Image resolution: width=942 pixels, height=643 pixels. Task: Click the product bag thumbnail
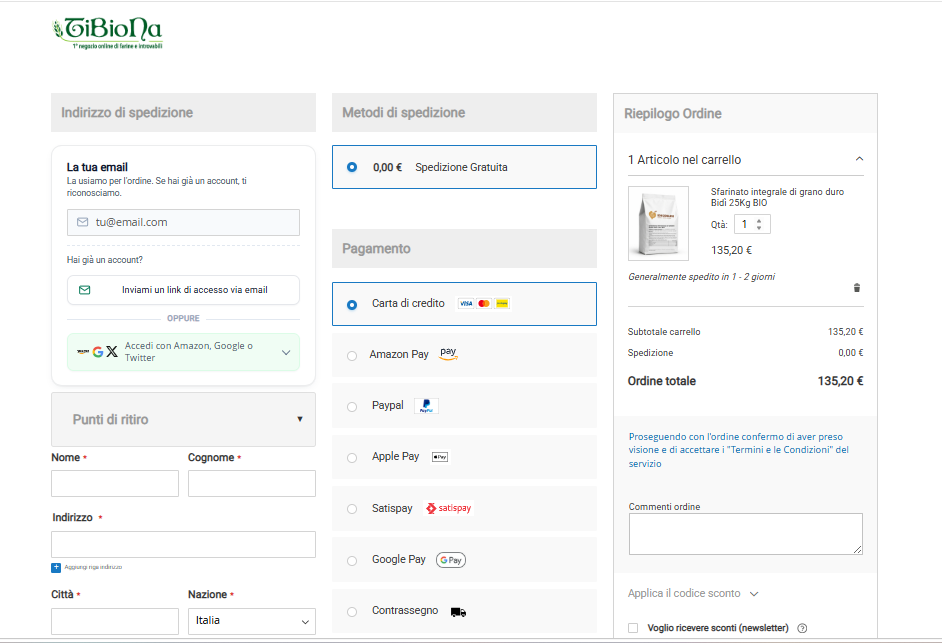click(x=658, y=224)
